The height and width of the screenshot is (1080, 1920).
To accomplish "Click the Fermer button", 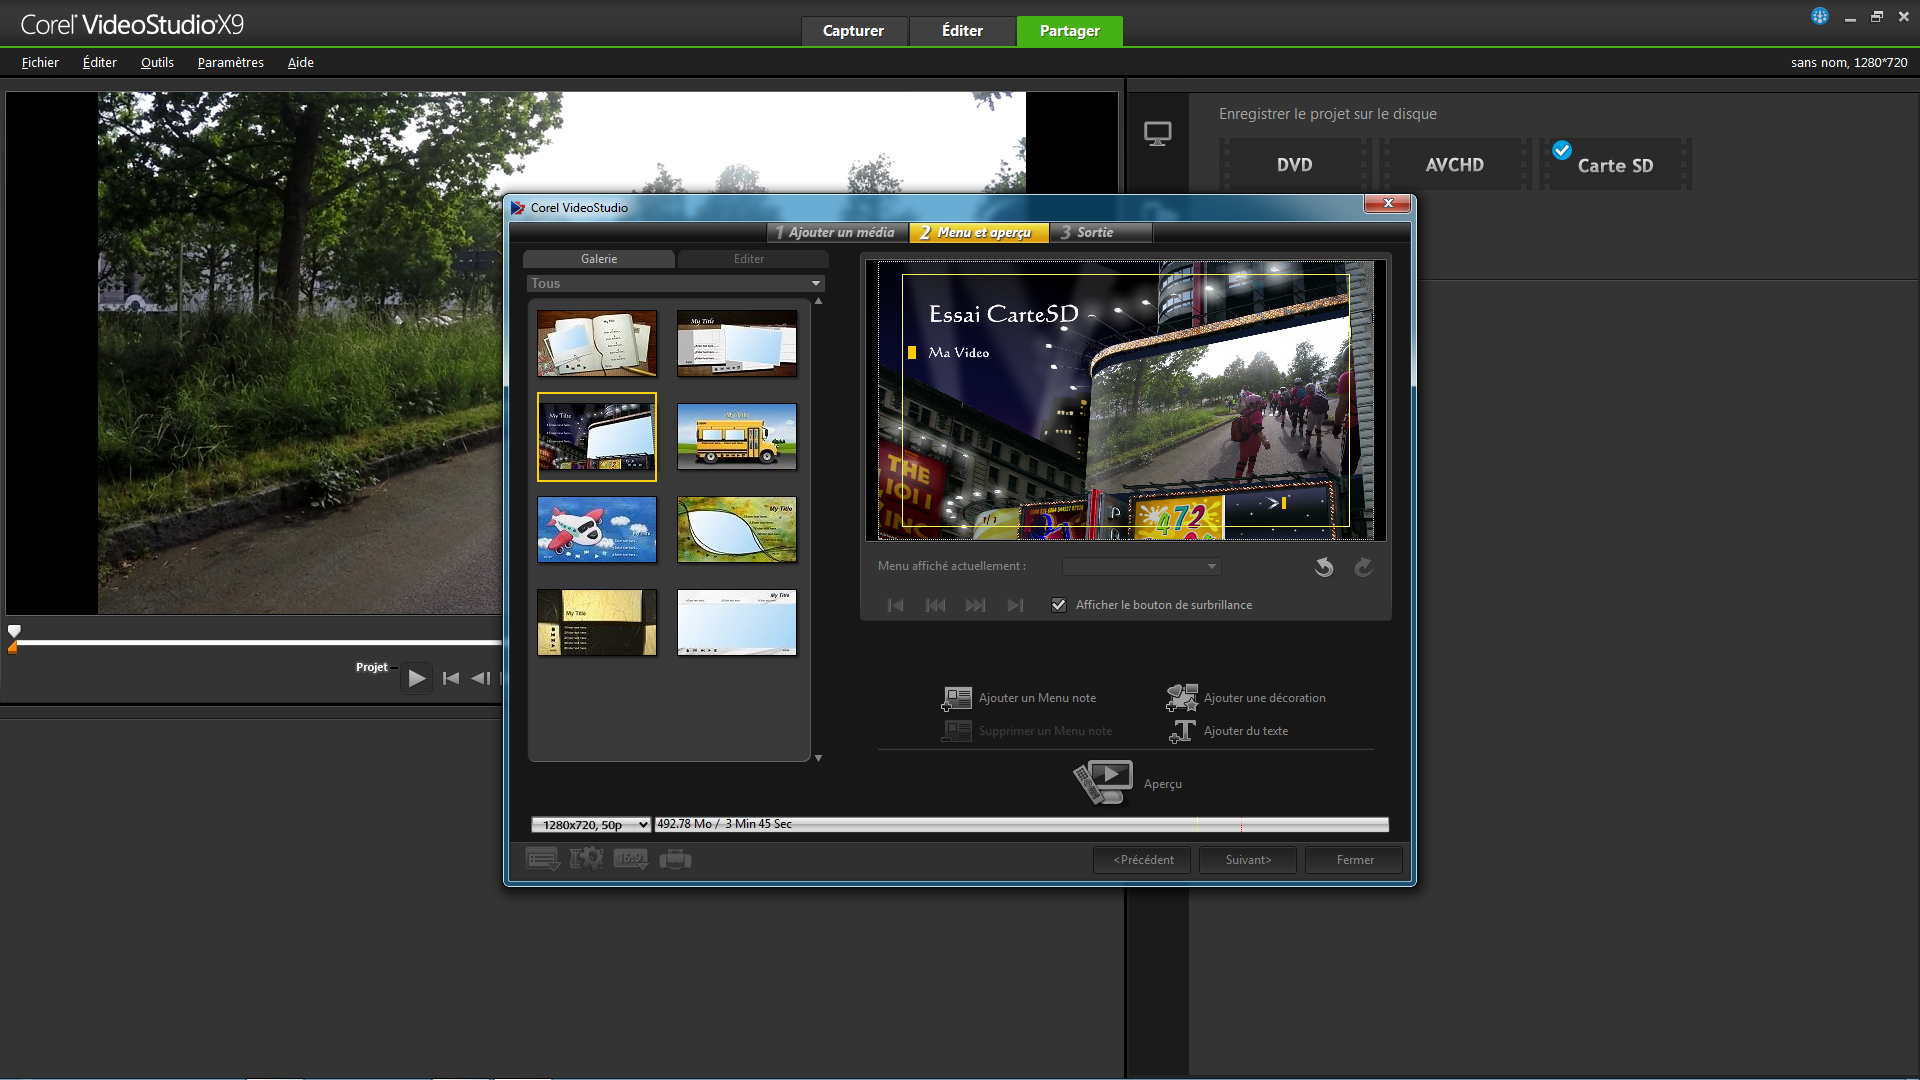I will (1355, 860).
